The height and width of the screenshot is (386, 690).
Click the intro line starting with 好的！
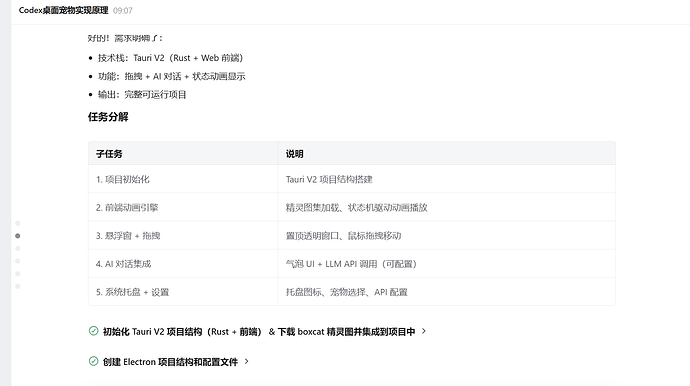click(x=125, y=38)
